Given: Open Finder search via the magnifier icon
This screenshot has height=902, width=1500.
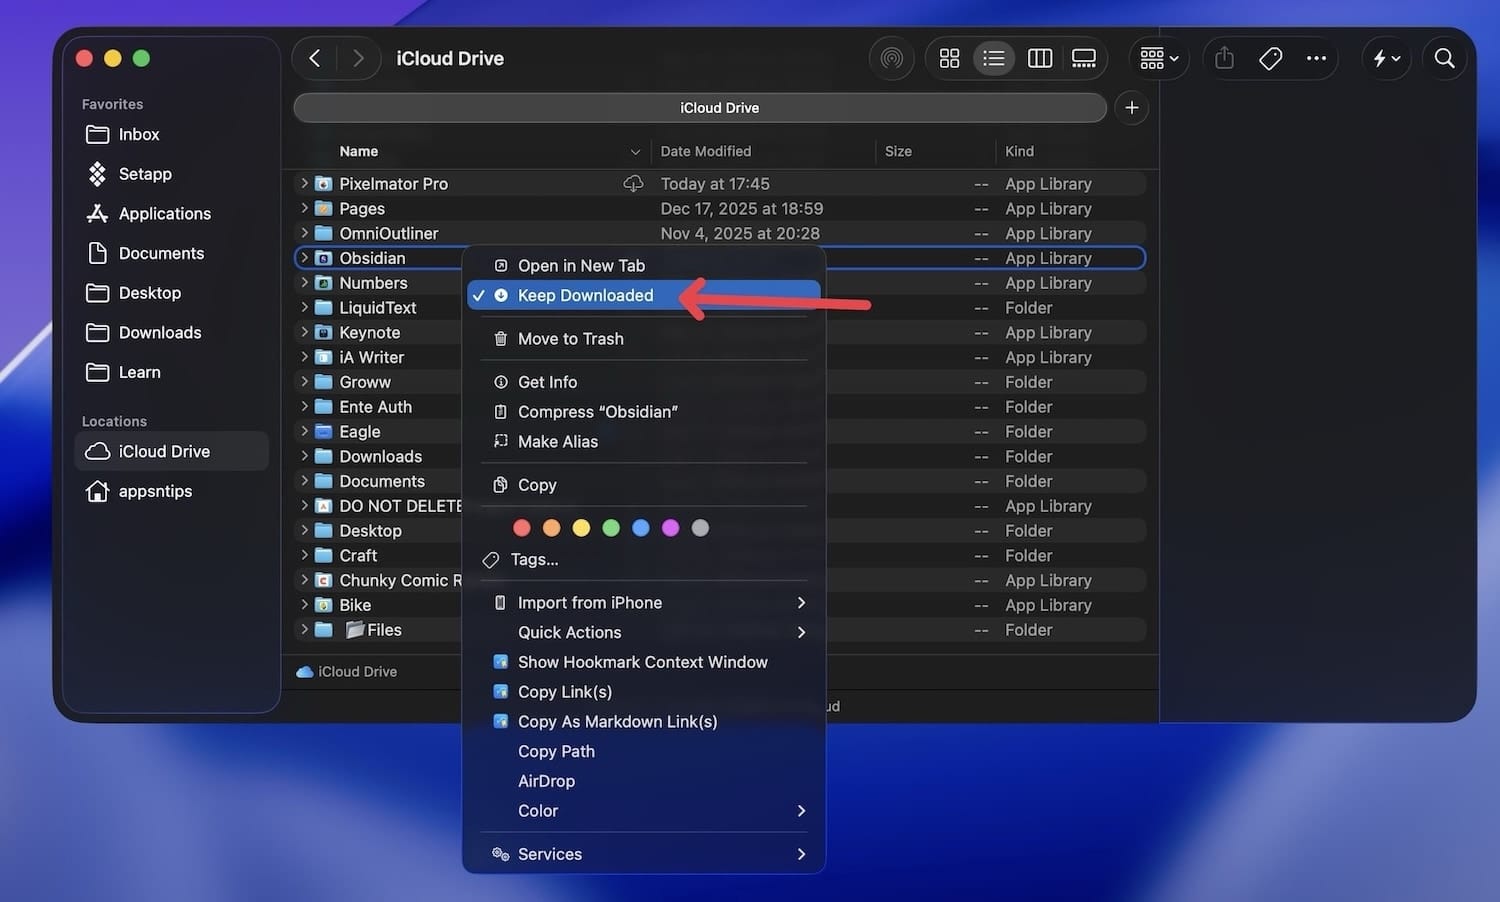Looking at the screenshot, I should 1444,58.
